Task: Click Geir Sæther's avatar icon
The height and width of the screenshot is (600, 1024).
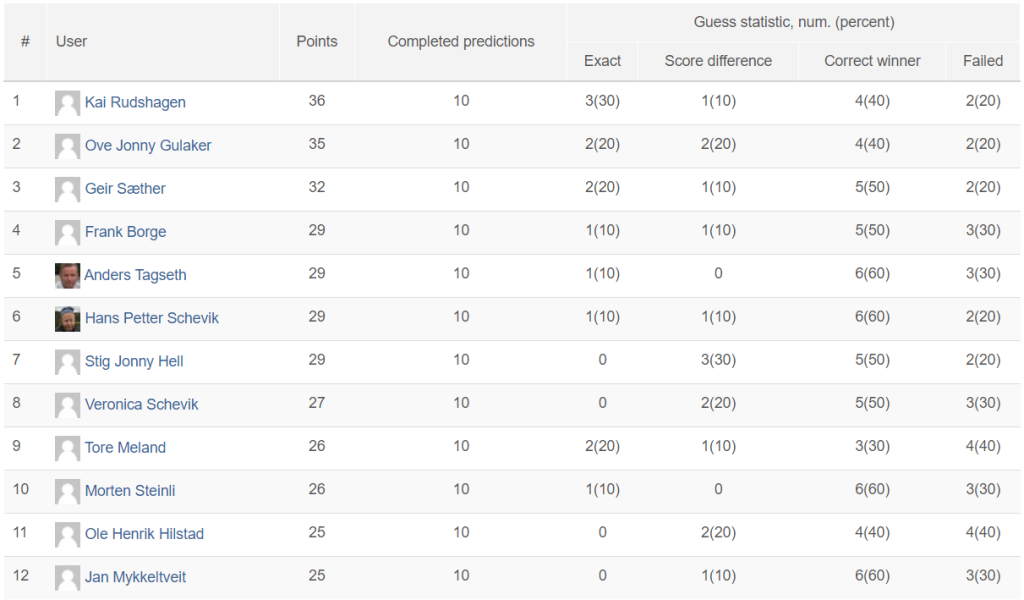Action: [67, 189]
